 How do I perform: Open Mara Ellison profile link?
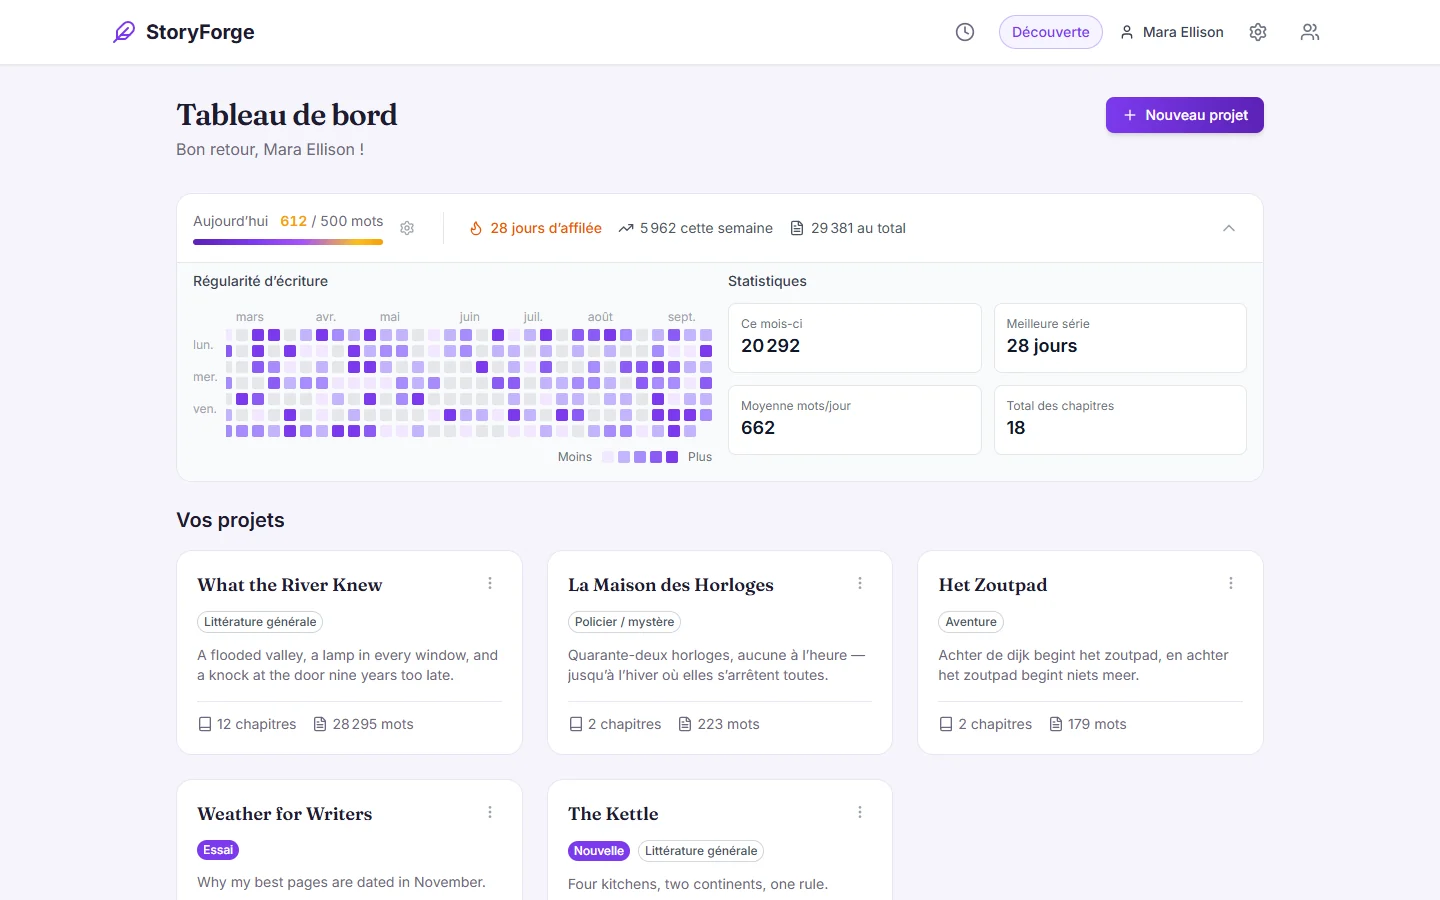(1172, 32)
